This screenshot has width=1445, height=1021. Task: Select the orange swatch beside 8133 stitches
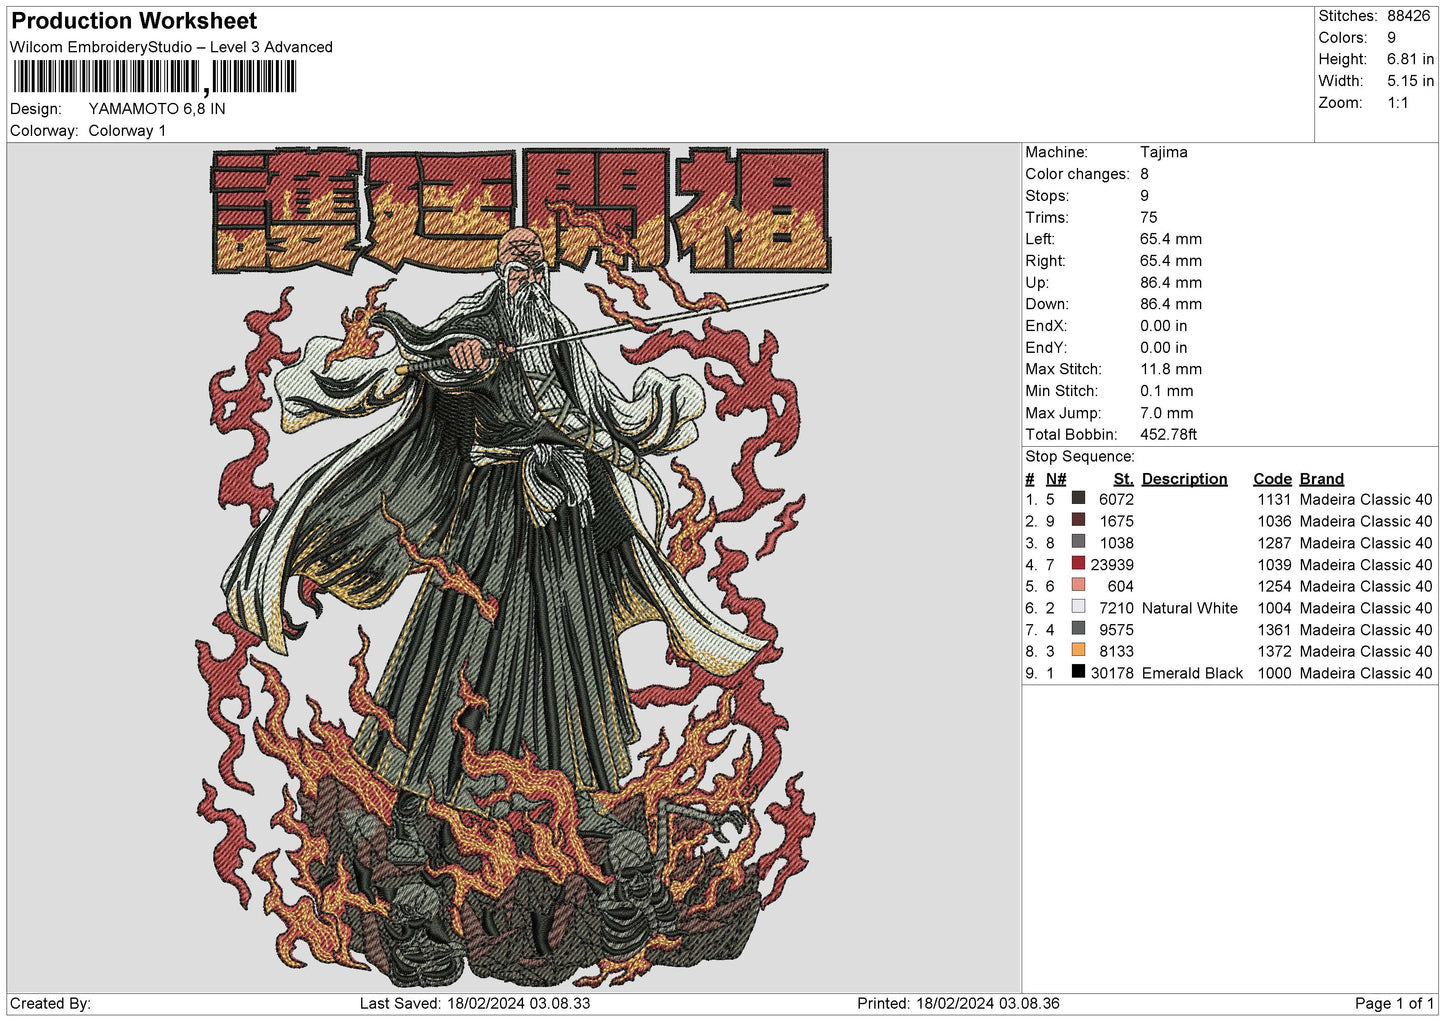coord(1078,650)
